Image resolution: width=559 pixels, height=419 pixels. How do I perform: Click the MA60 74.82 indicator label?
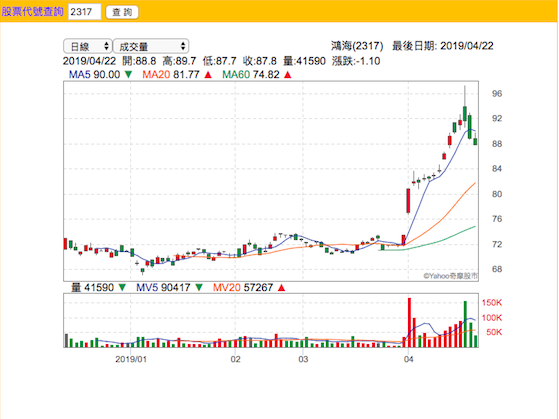click(x=251, y=75)
